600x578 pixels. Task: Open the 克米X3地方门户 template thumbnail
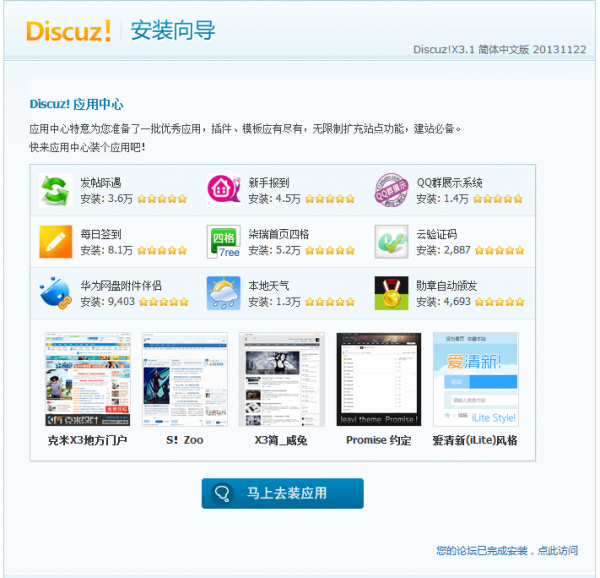pos(88,379)
